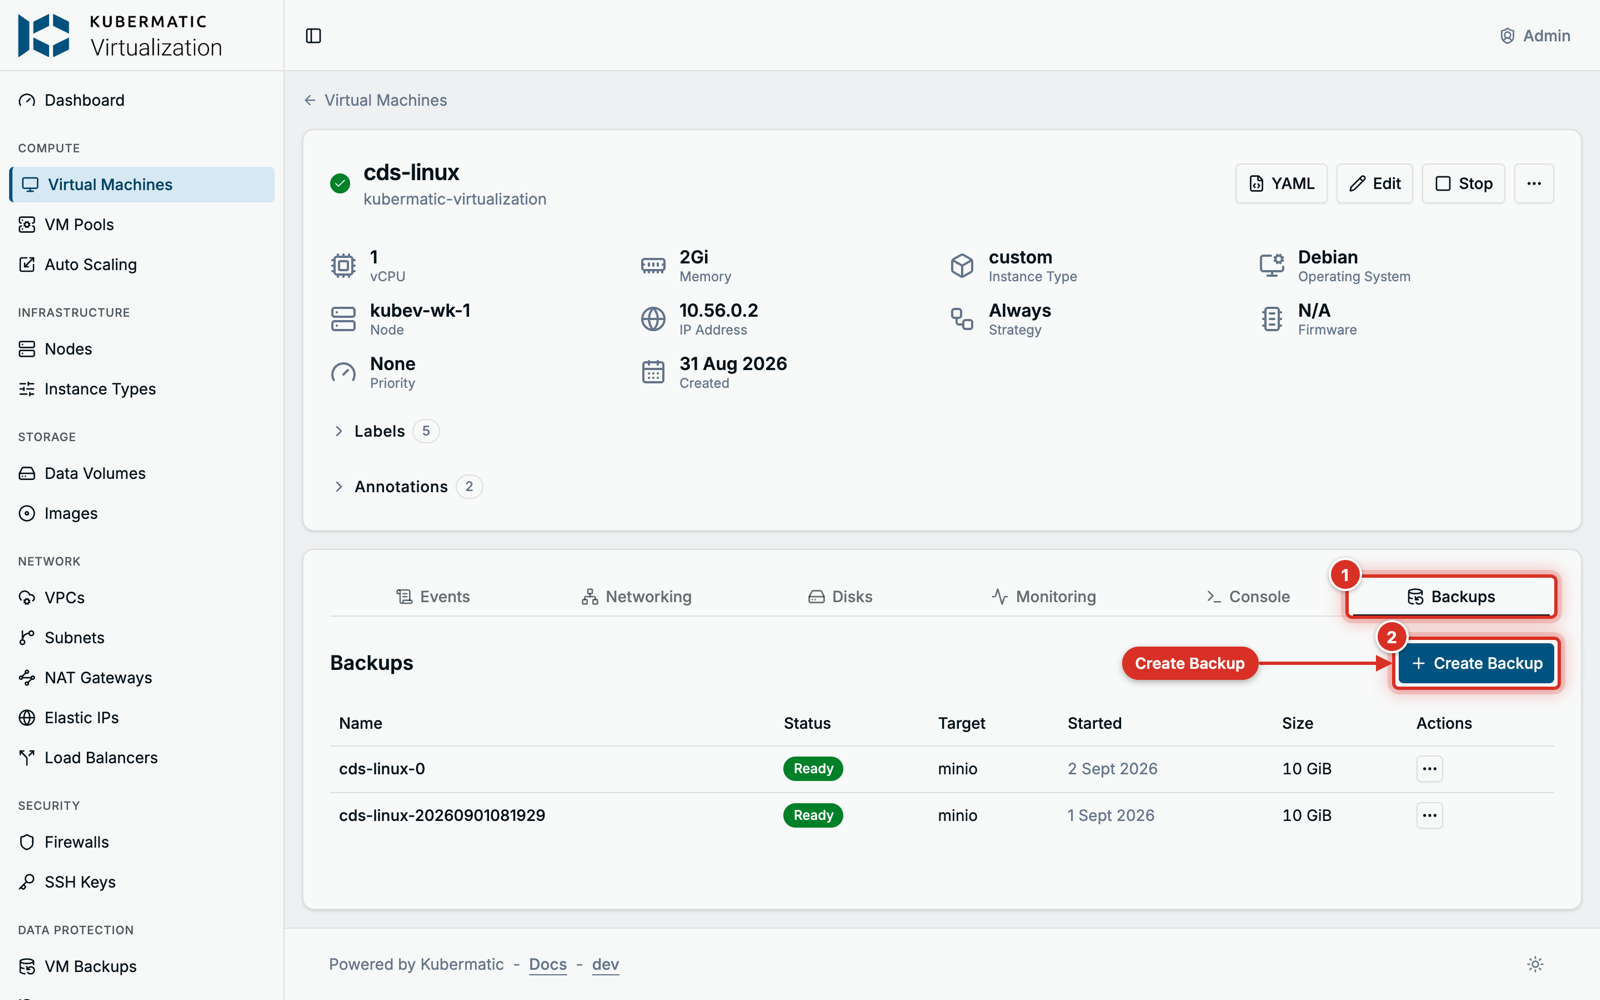Switch to the Events tab
Screen dimensions: 1600x1000
[x=433, y=597]
